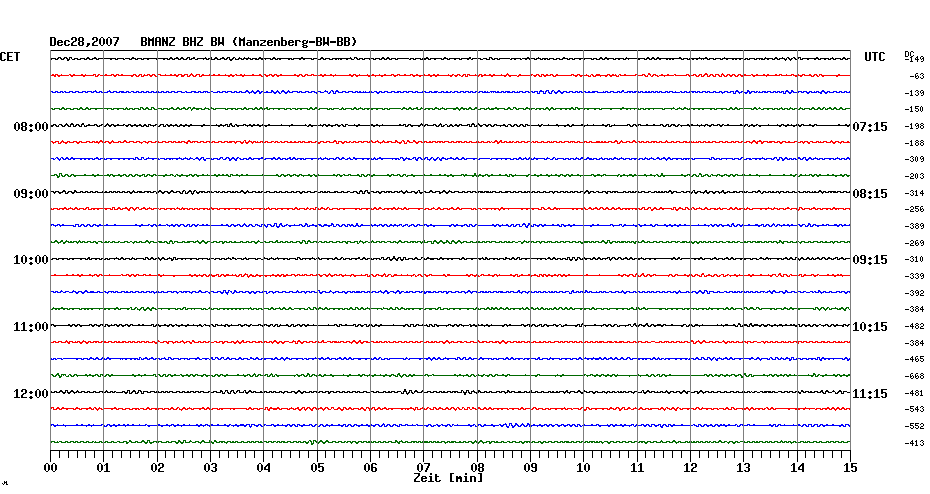Select DC offset value -269
Image resolution: width=930 pixels, height=494 pixels.
pos(914,243)
